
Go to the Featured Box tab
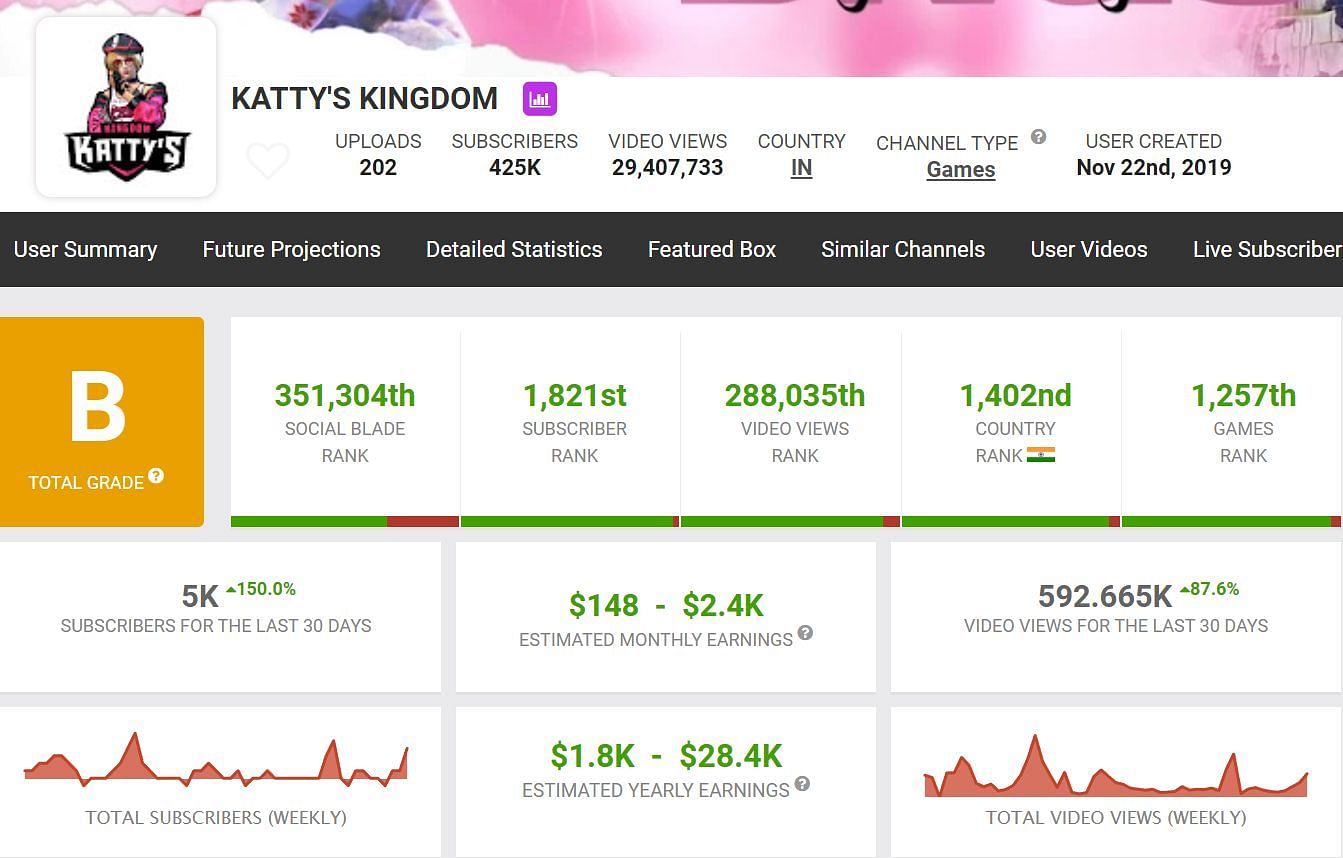(x=712, y=249)
